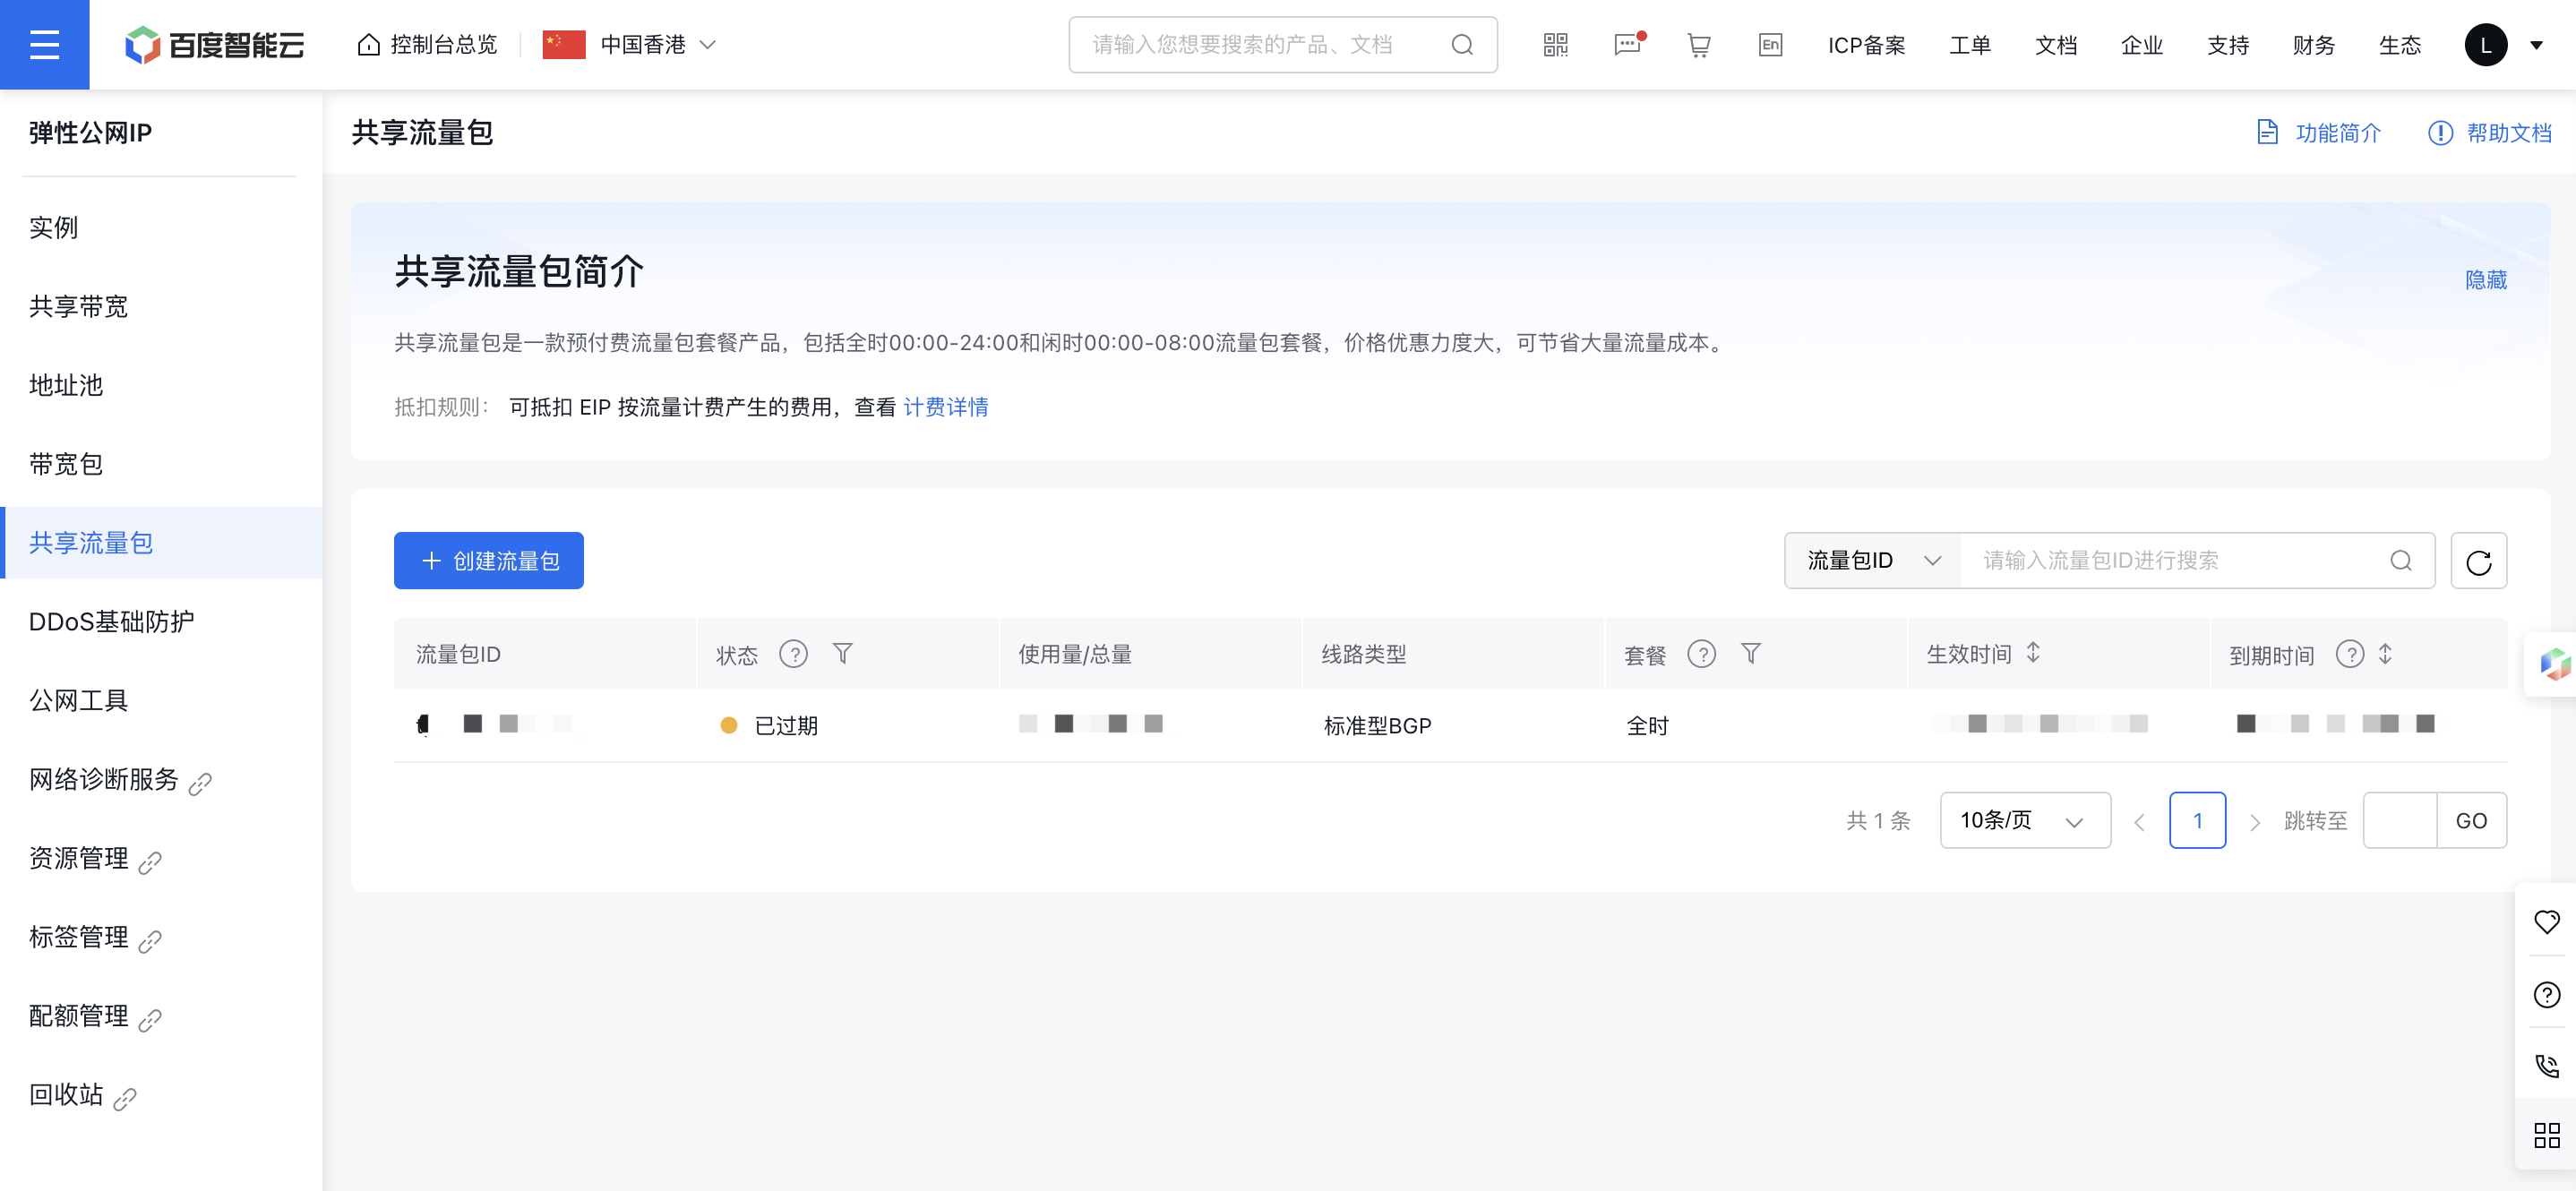Viewport: 2576px width, 1191px height.
Task: Click the traffic package ID search magnifier
Action: 2400,561
